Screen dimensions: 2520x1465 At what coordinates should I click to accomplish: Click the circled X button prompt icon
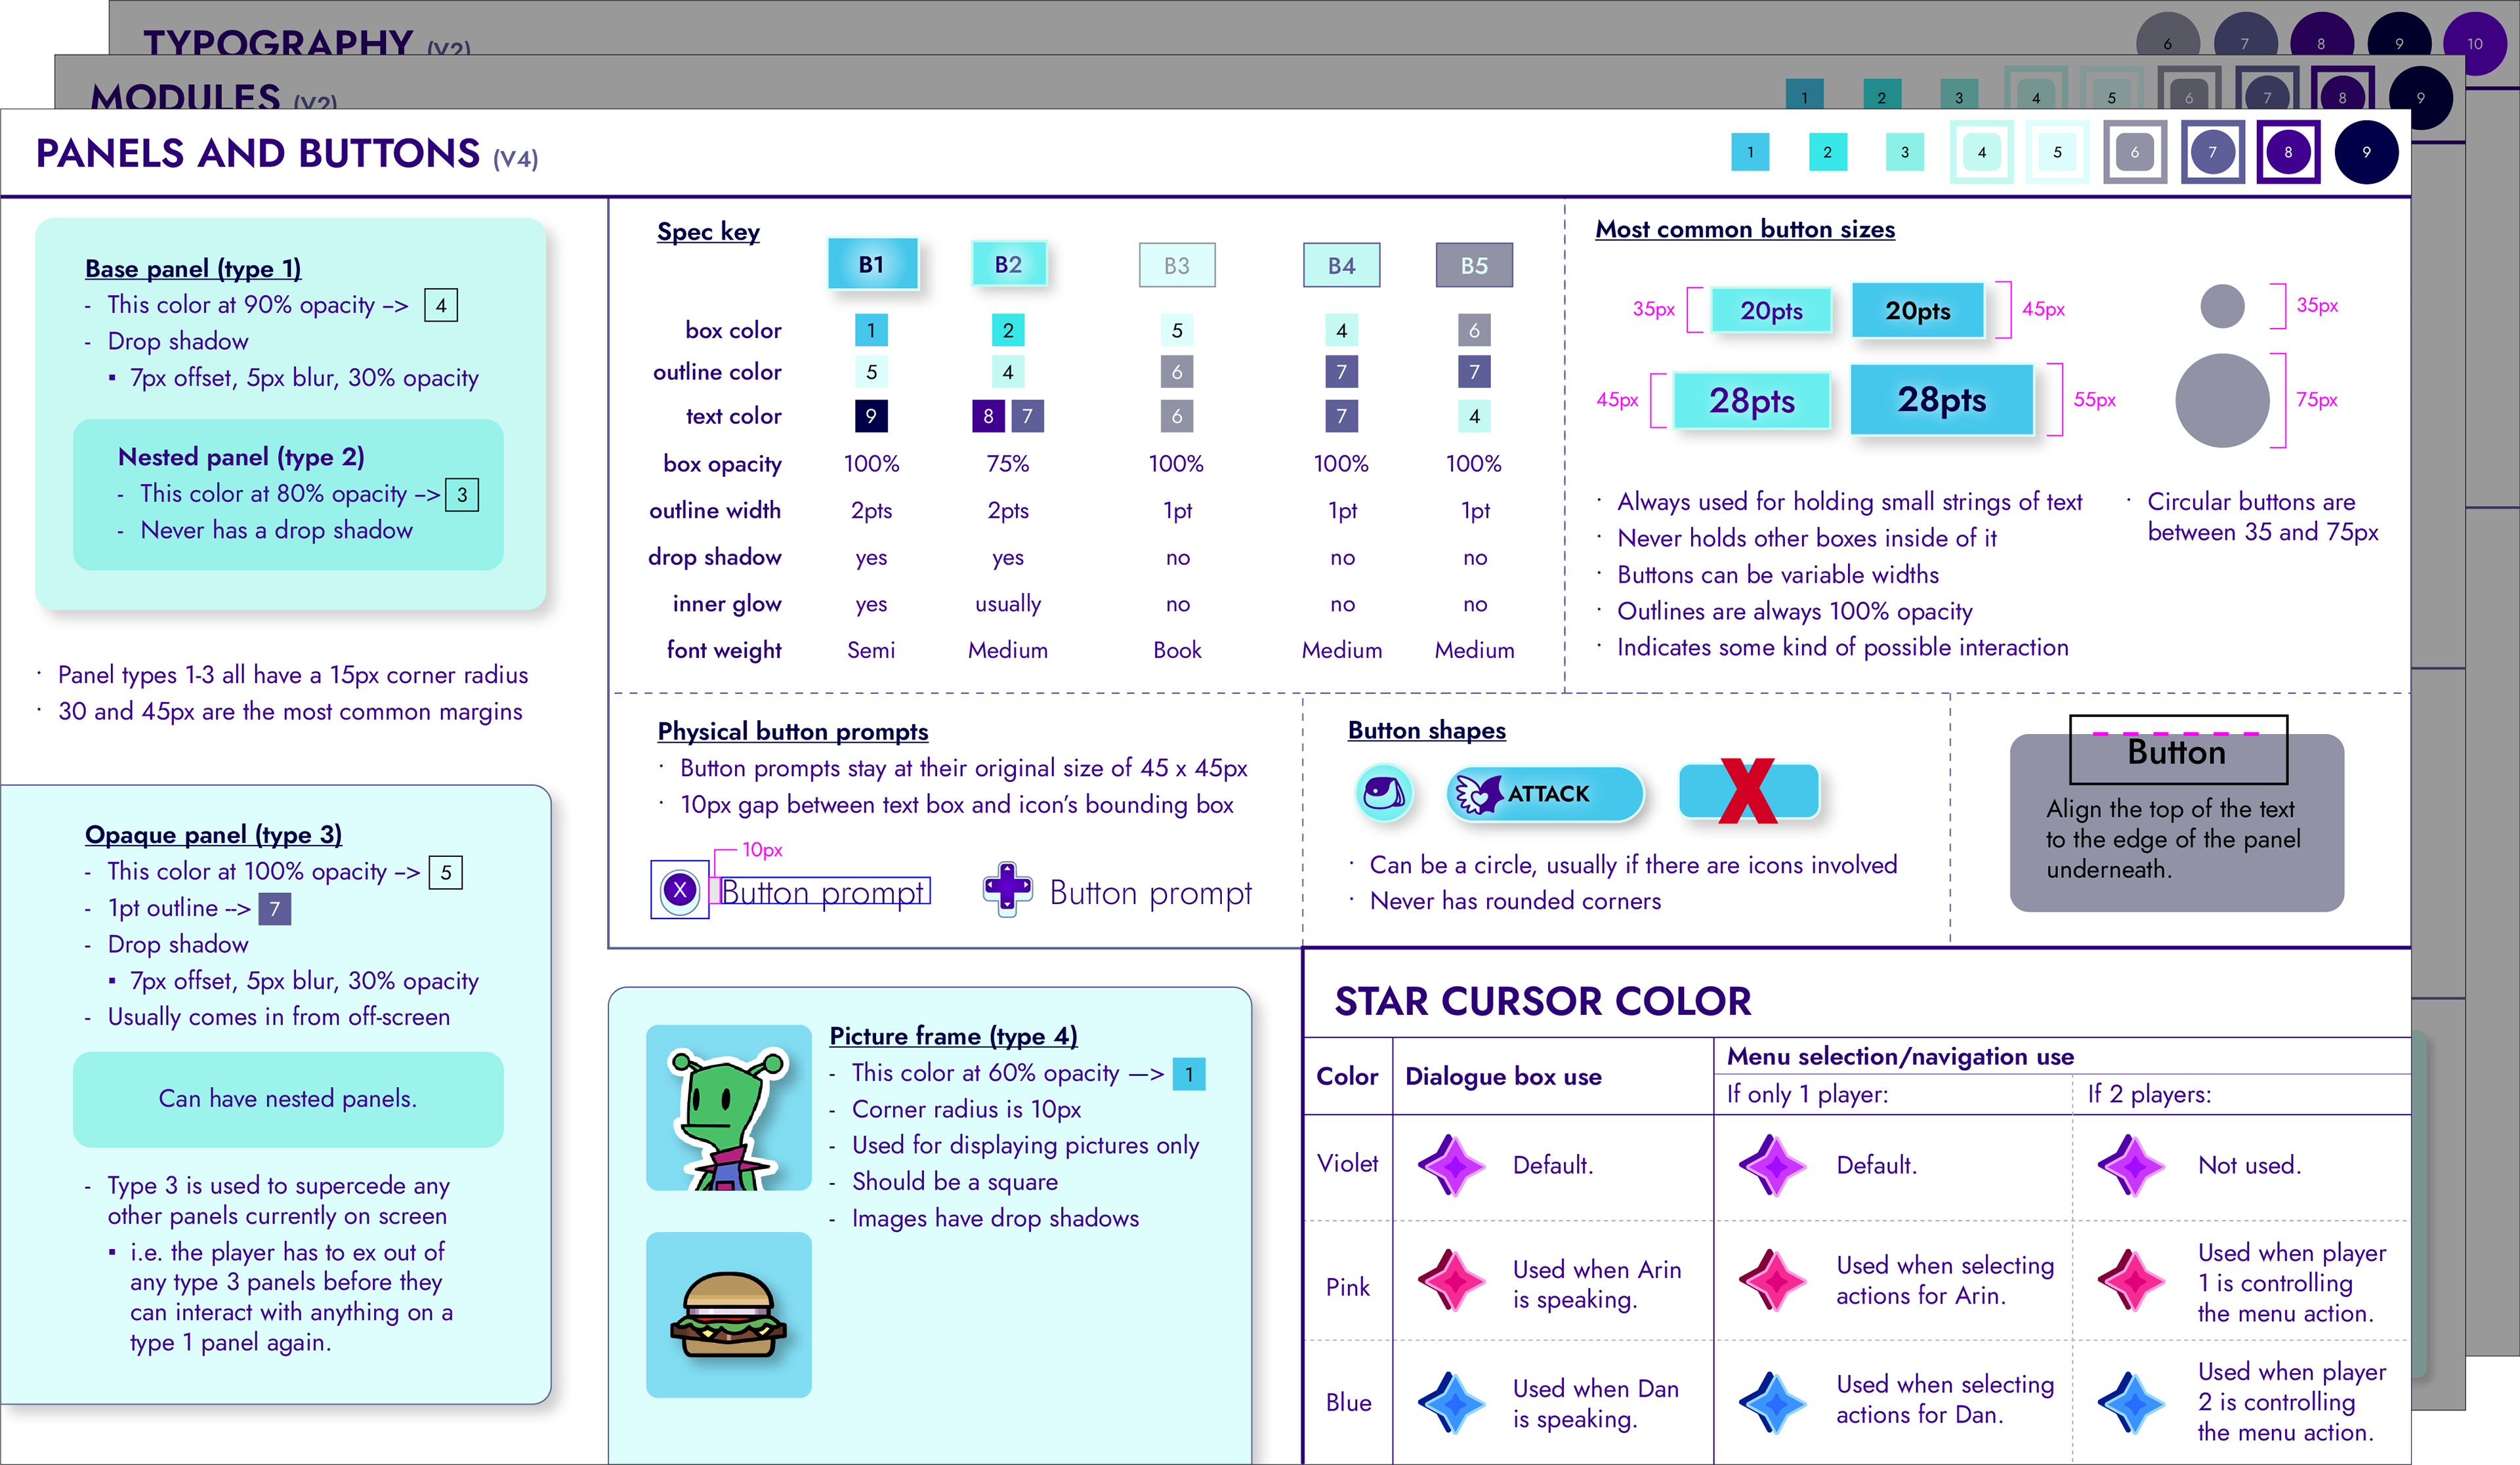680,889
